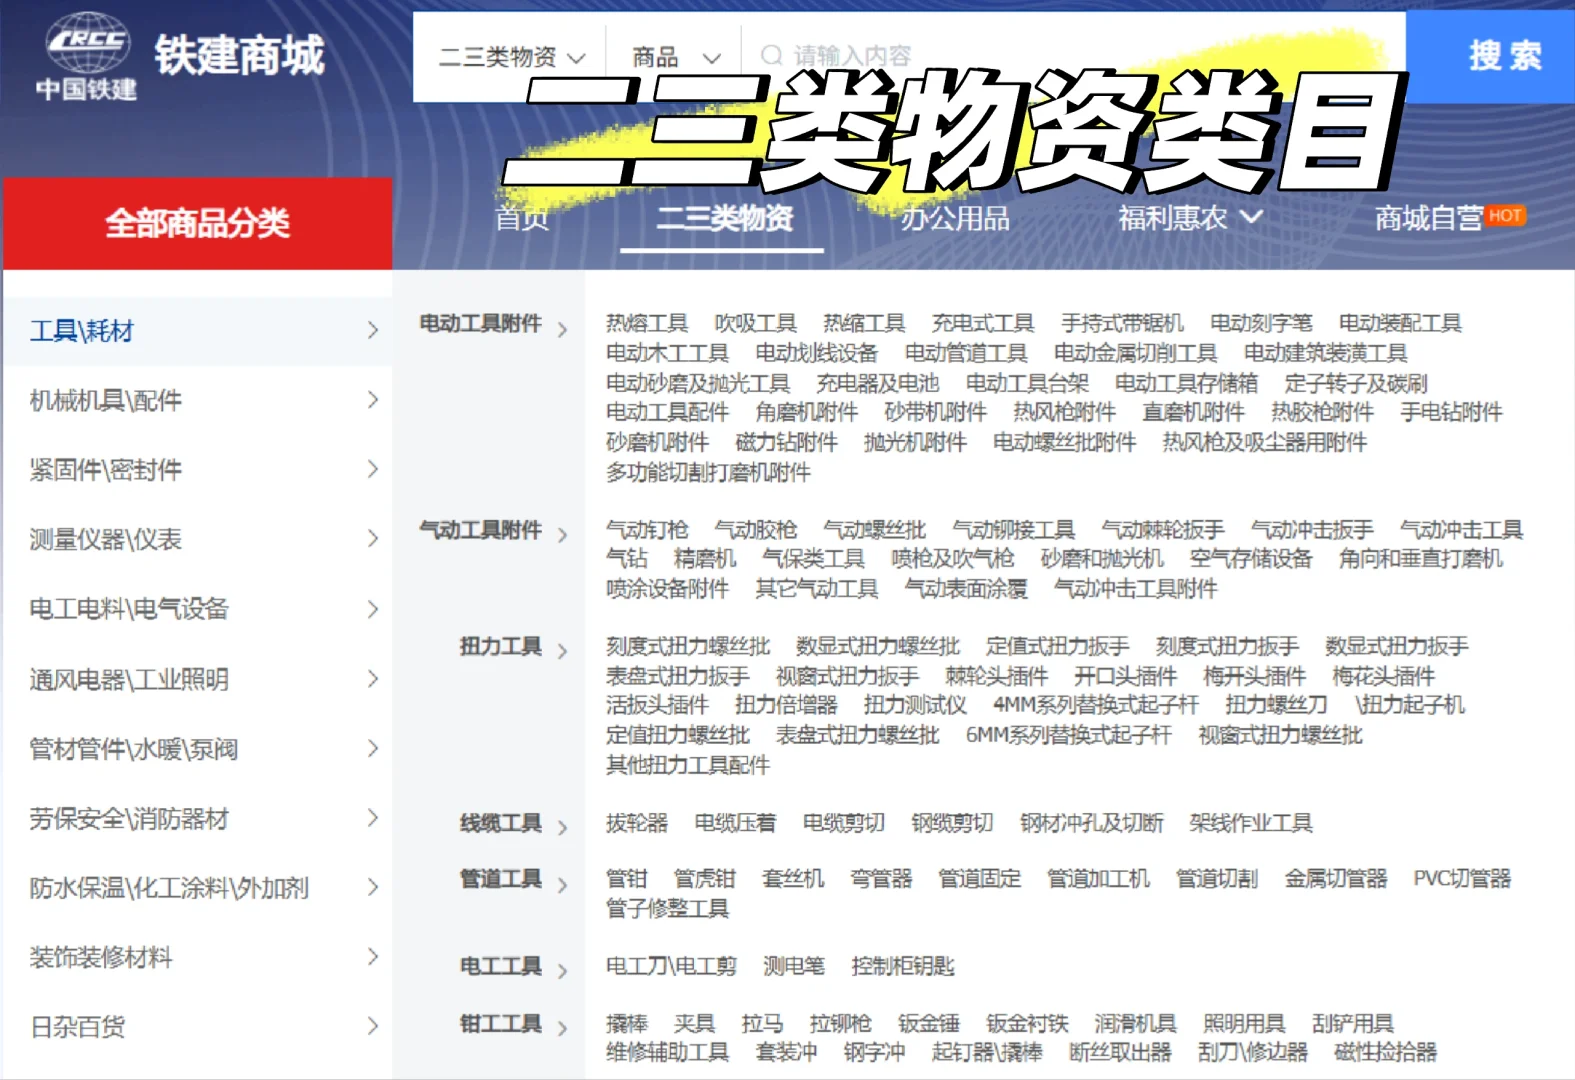Viewport: 1575px width, 1080px height.
Task: Click the 扭力倍增器 link
Action: point(787,705)
